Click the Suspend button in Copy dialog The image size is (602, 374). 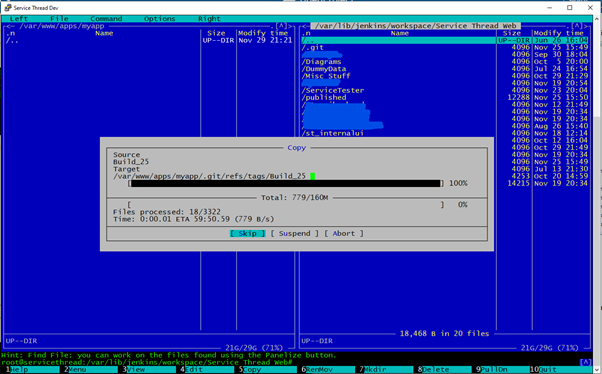click(x=294, y=233)
